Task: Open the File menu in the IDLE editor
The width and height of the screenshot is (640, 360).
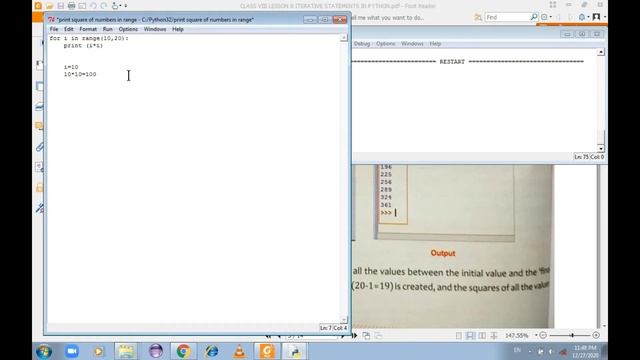Action: point(54,29)
